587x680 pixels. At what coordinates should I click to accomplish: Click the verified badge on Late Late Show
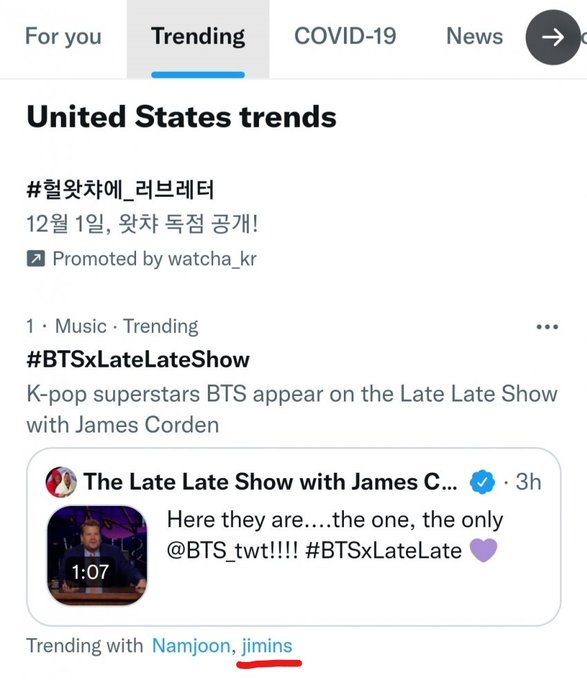482,482
